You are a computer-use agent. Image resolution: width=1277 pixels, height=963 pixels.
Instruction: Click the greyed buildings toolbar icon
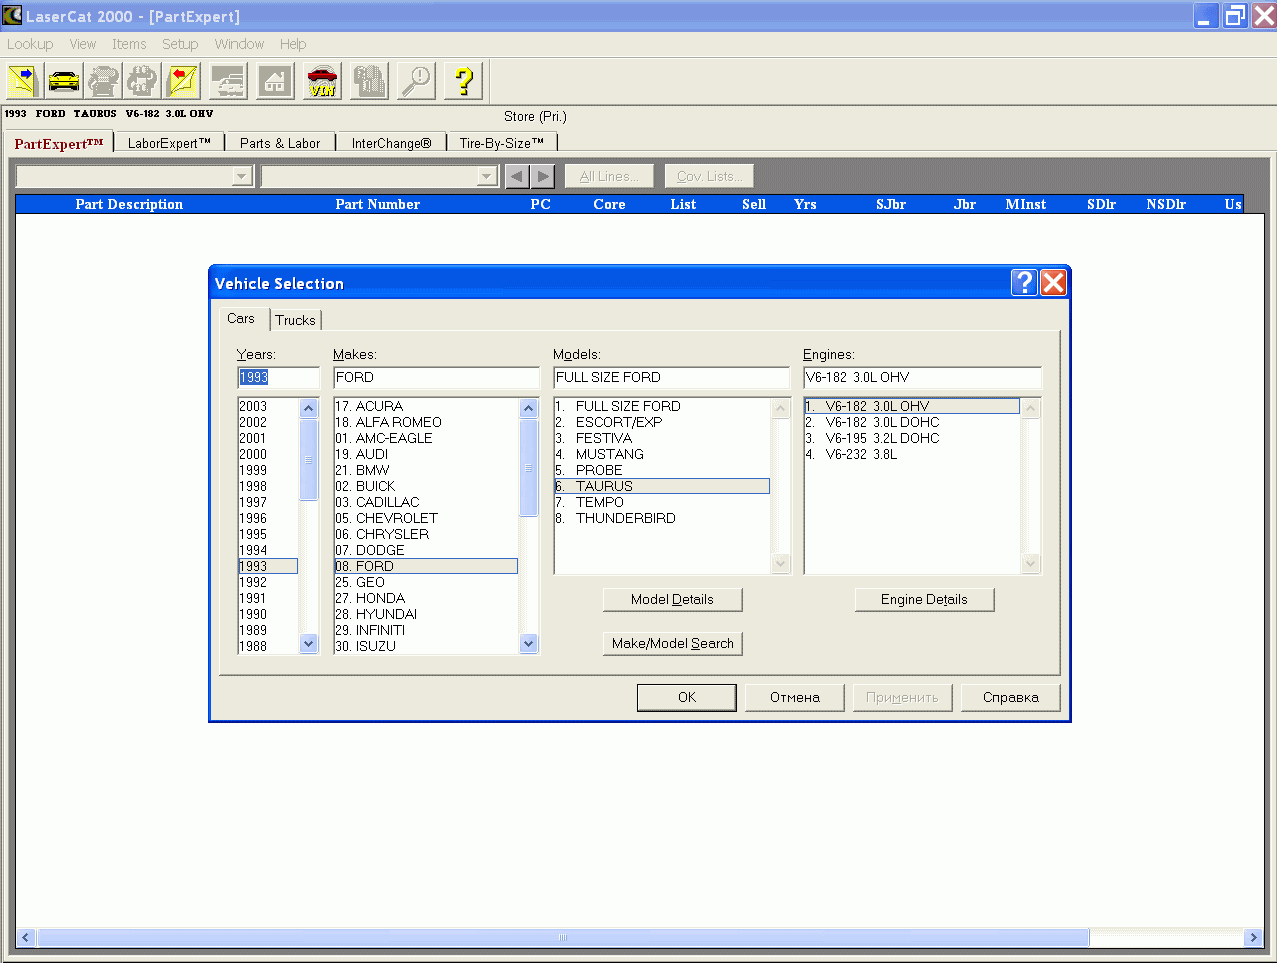tap(369, 81)
